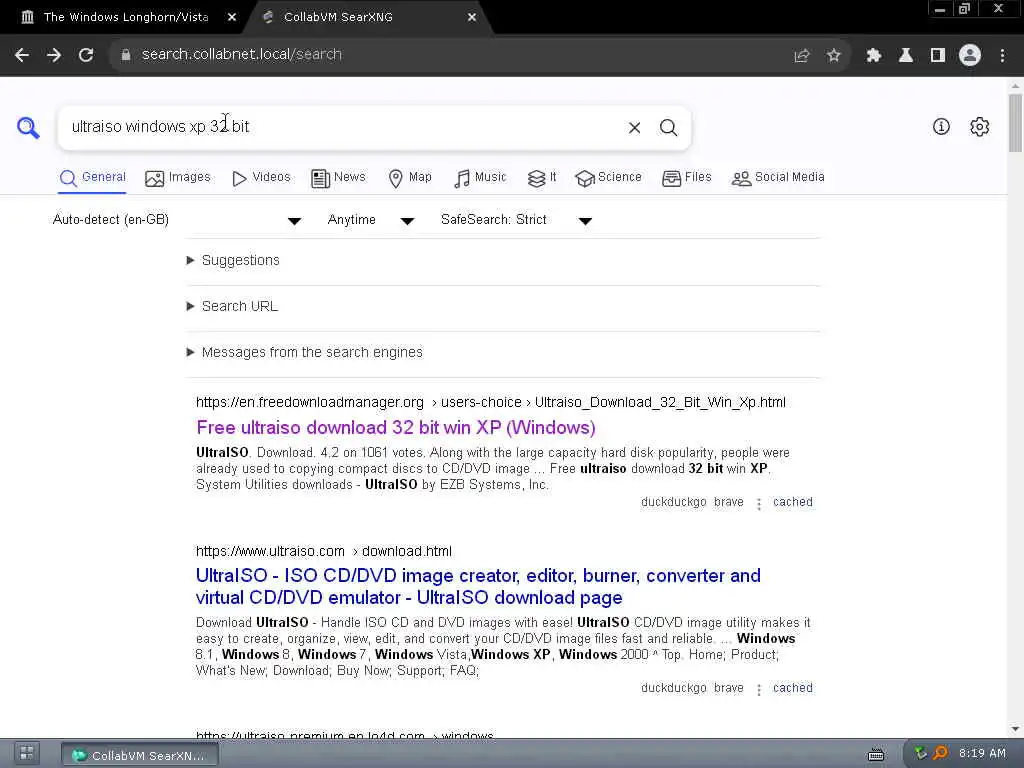Close the CollabVM SearXNG tab
Image resolution: width=1024 pixels, height=768 pixels.
472,18
